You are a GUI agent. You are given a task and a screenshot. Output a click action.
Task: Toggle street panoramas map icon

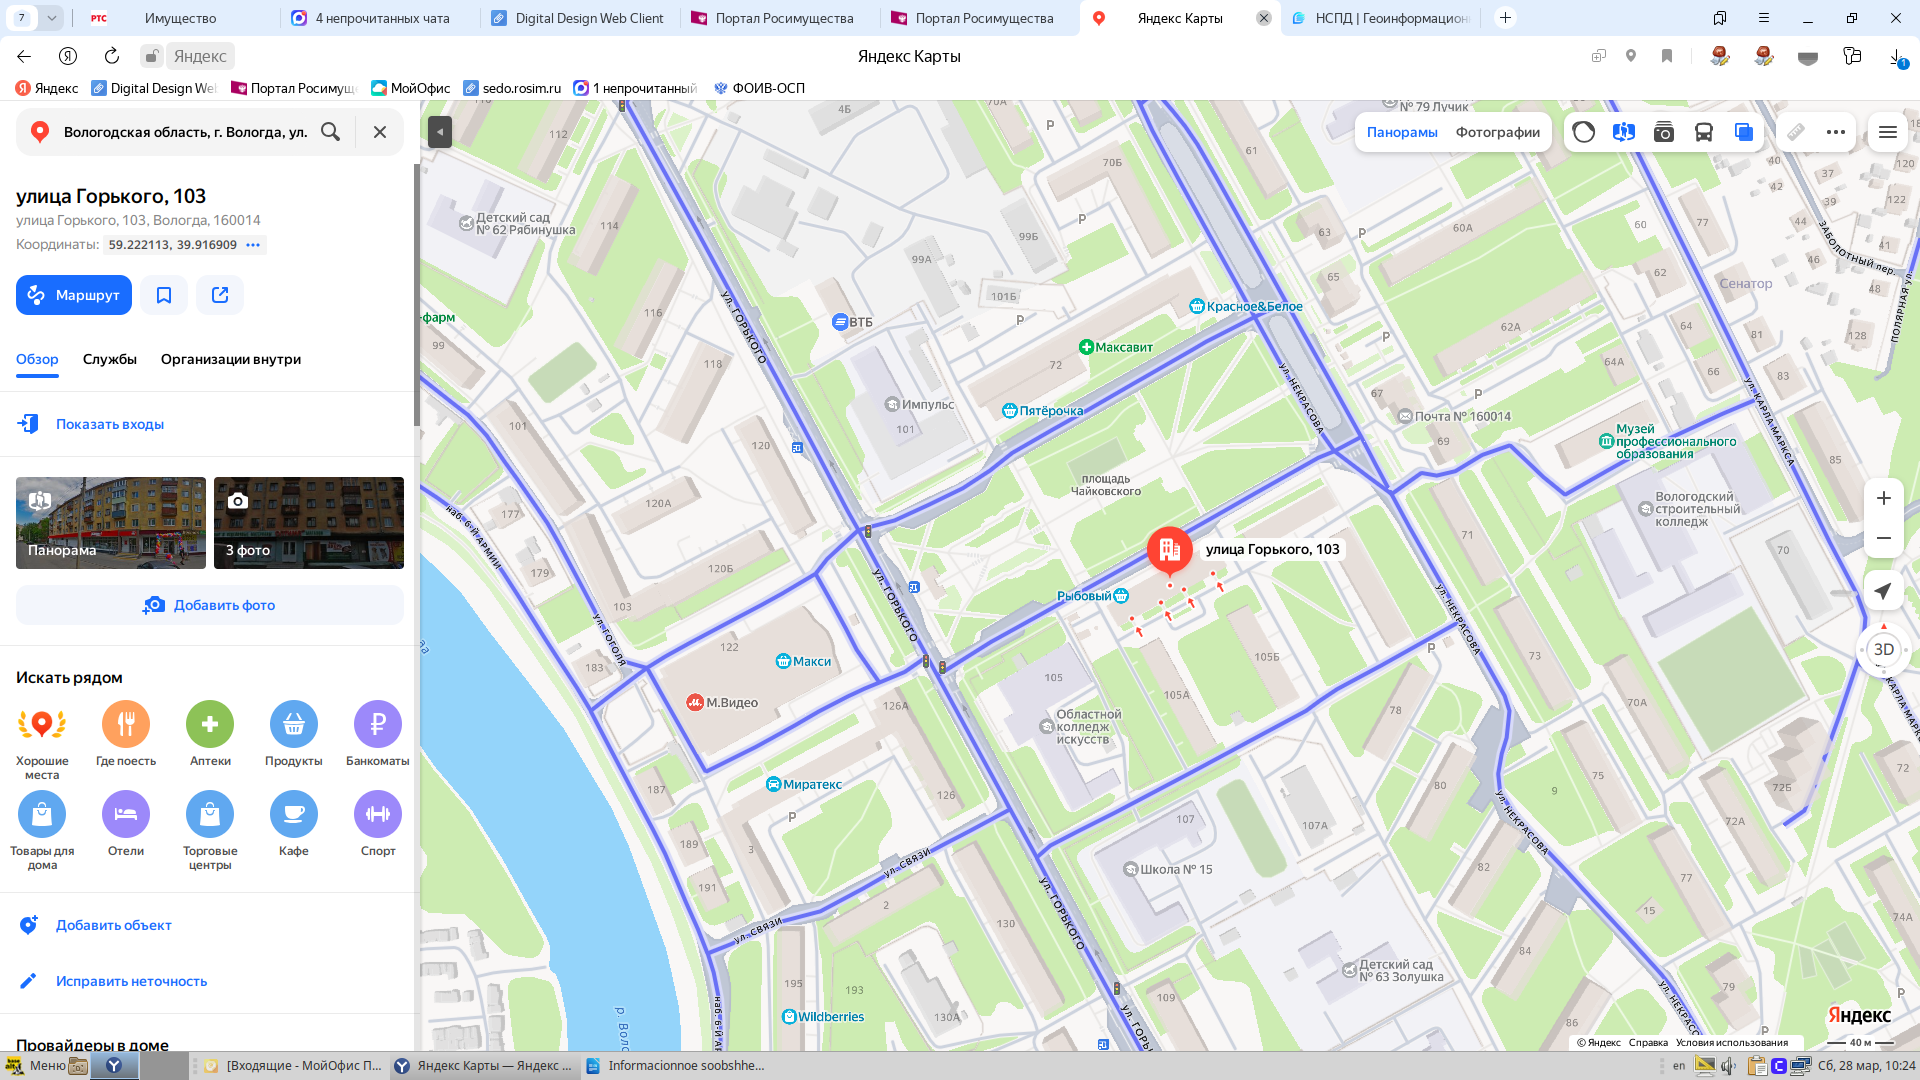tap(1624, 132)
